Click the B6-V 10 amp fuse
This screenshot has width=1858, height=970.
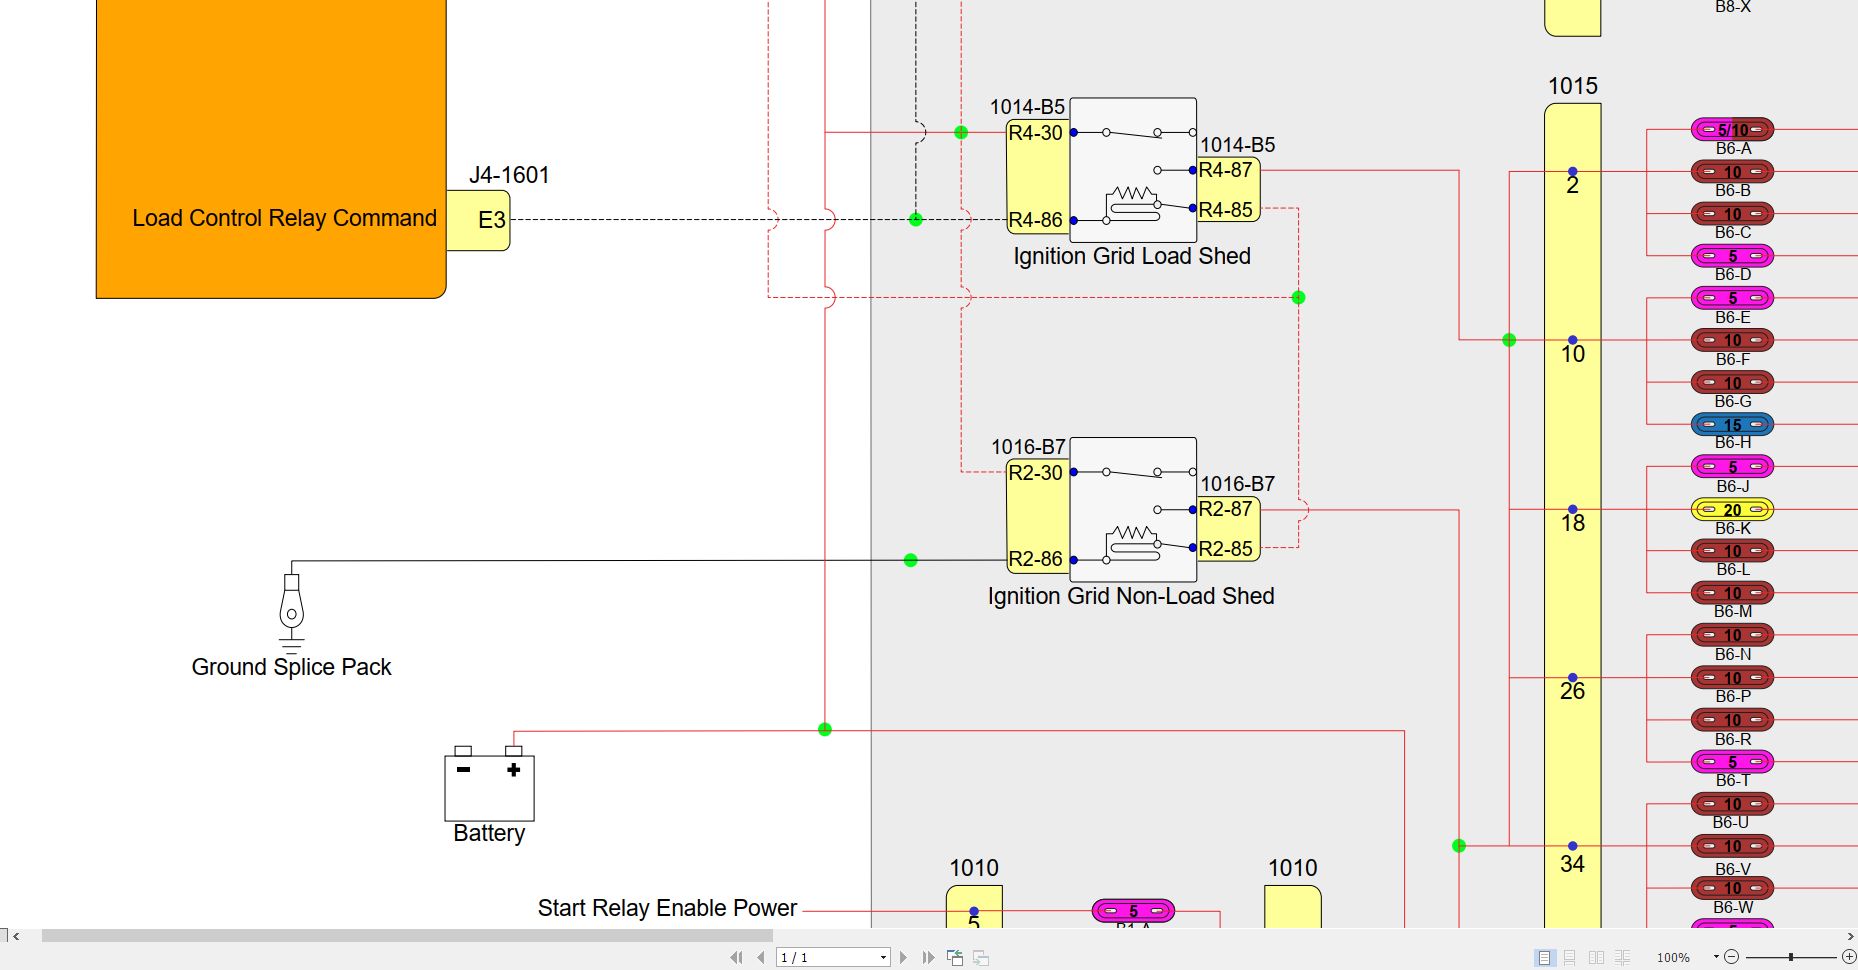click(1732, 846)
